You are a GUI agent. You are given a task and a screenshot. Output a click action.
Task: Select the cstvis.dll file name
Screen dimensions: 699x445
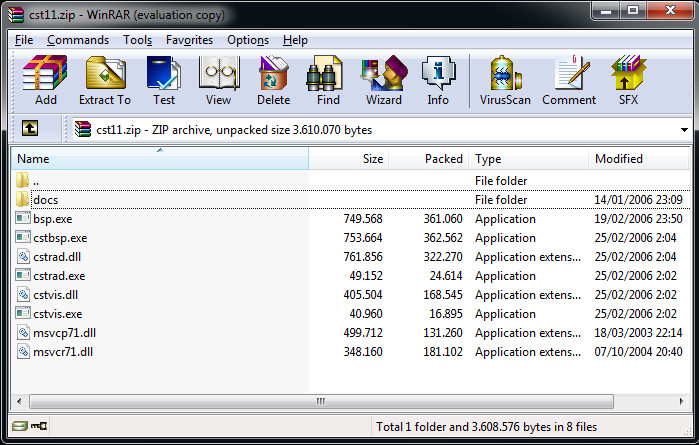point(56,295)
